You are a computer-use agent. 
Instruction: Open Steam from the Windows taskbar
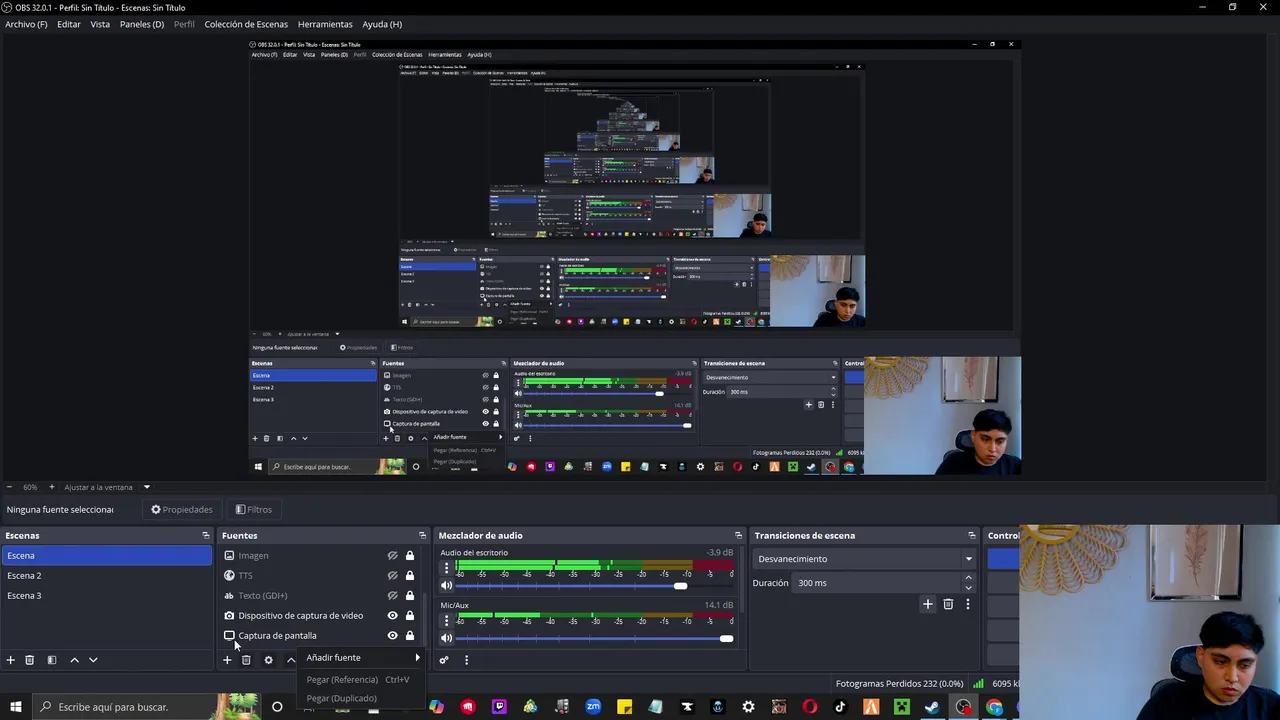tap(932, 707)
